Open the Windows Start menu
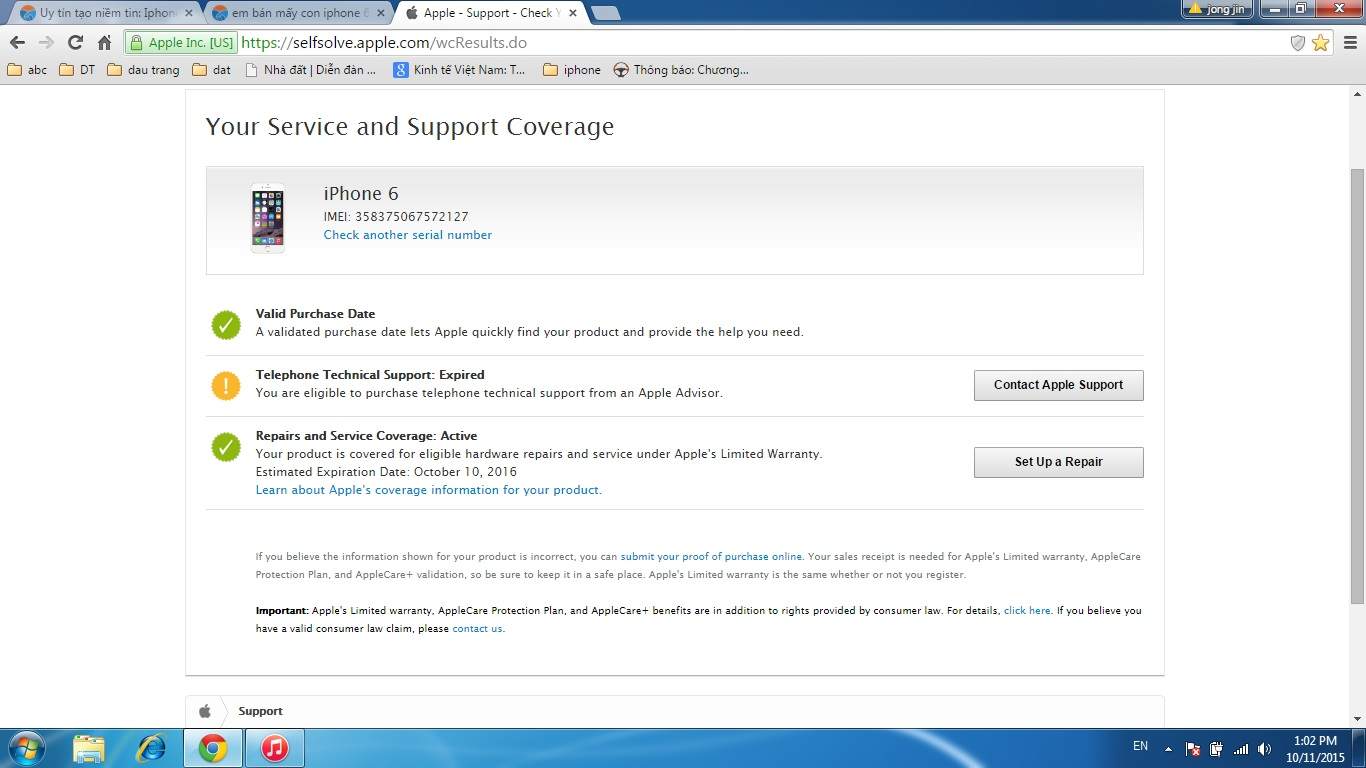 click(27, 748)
